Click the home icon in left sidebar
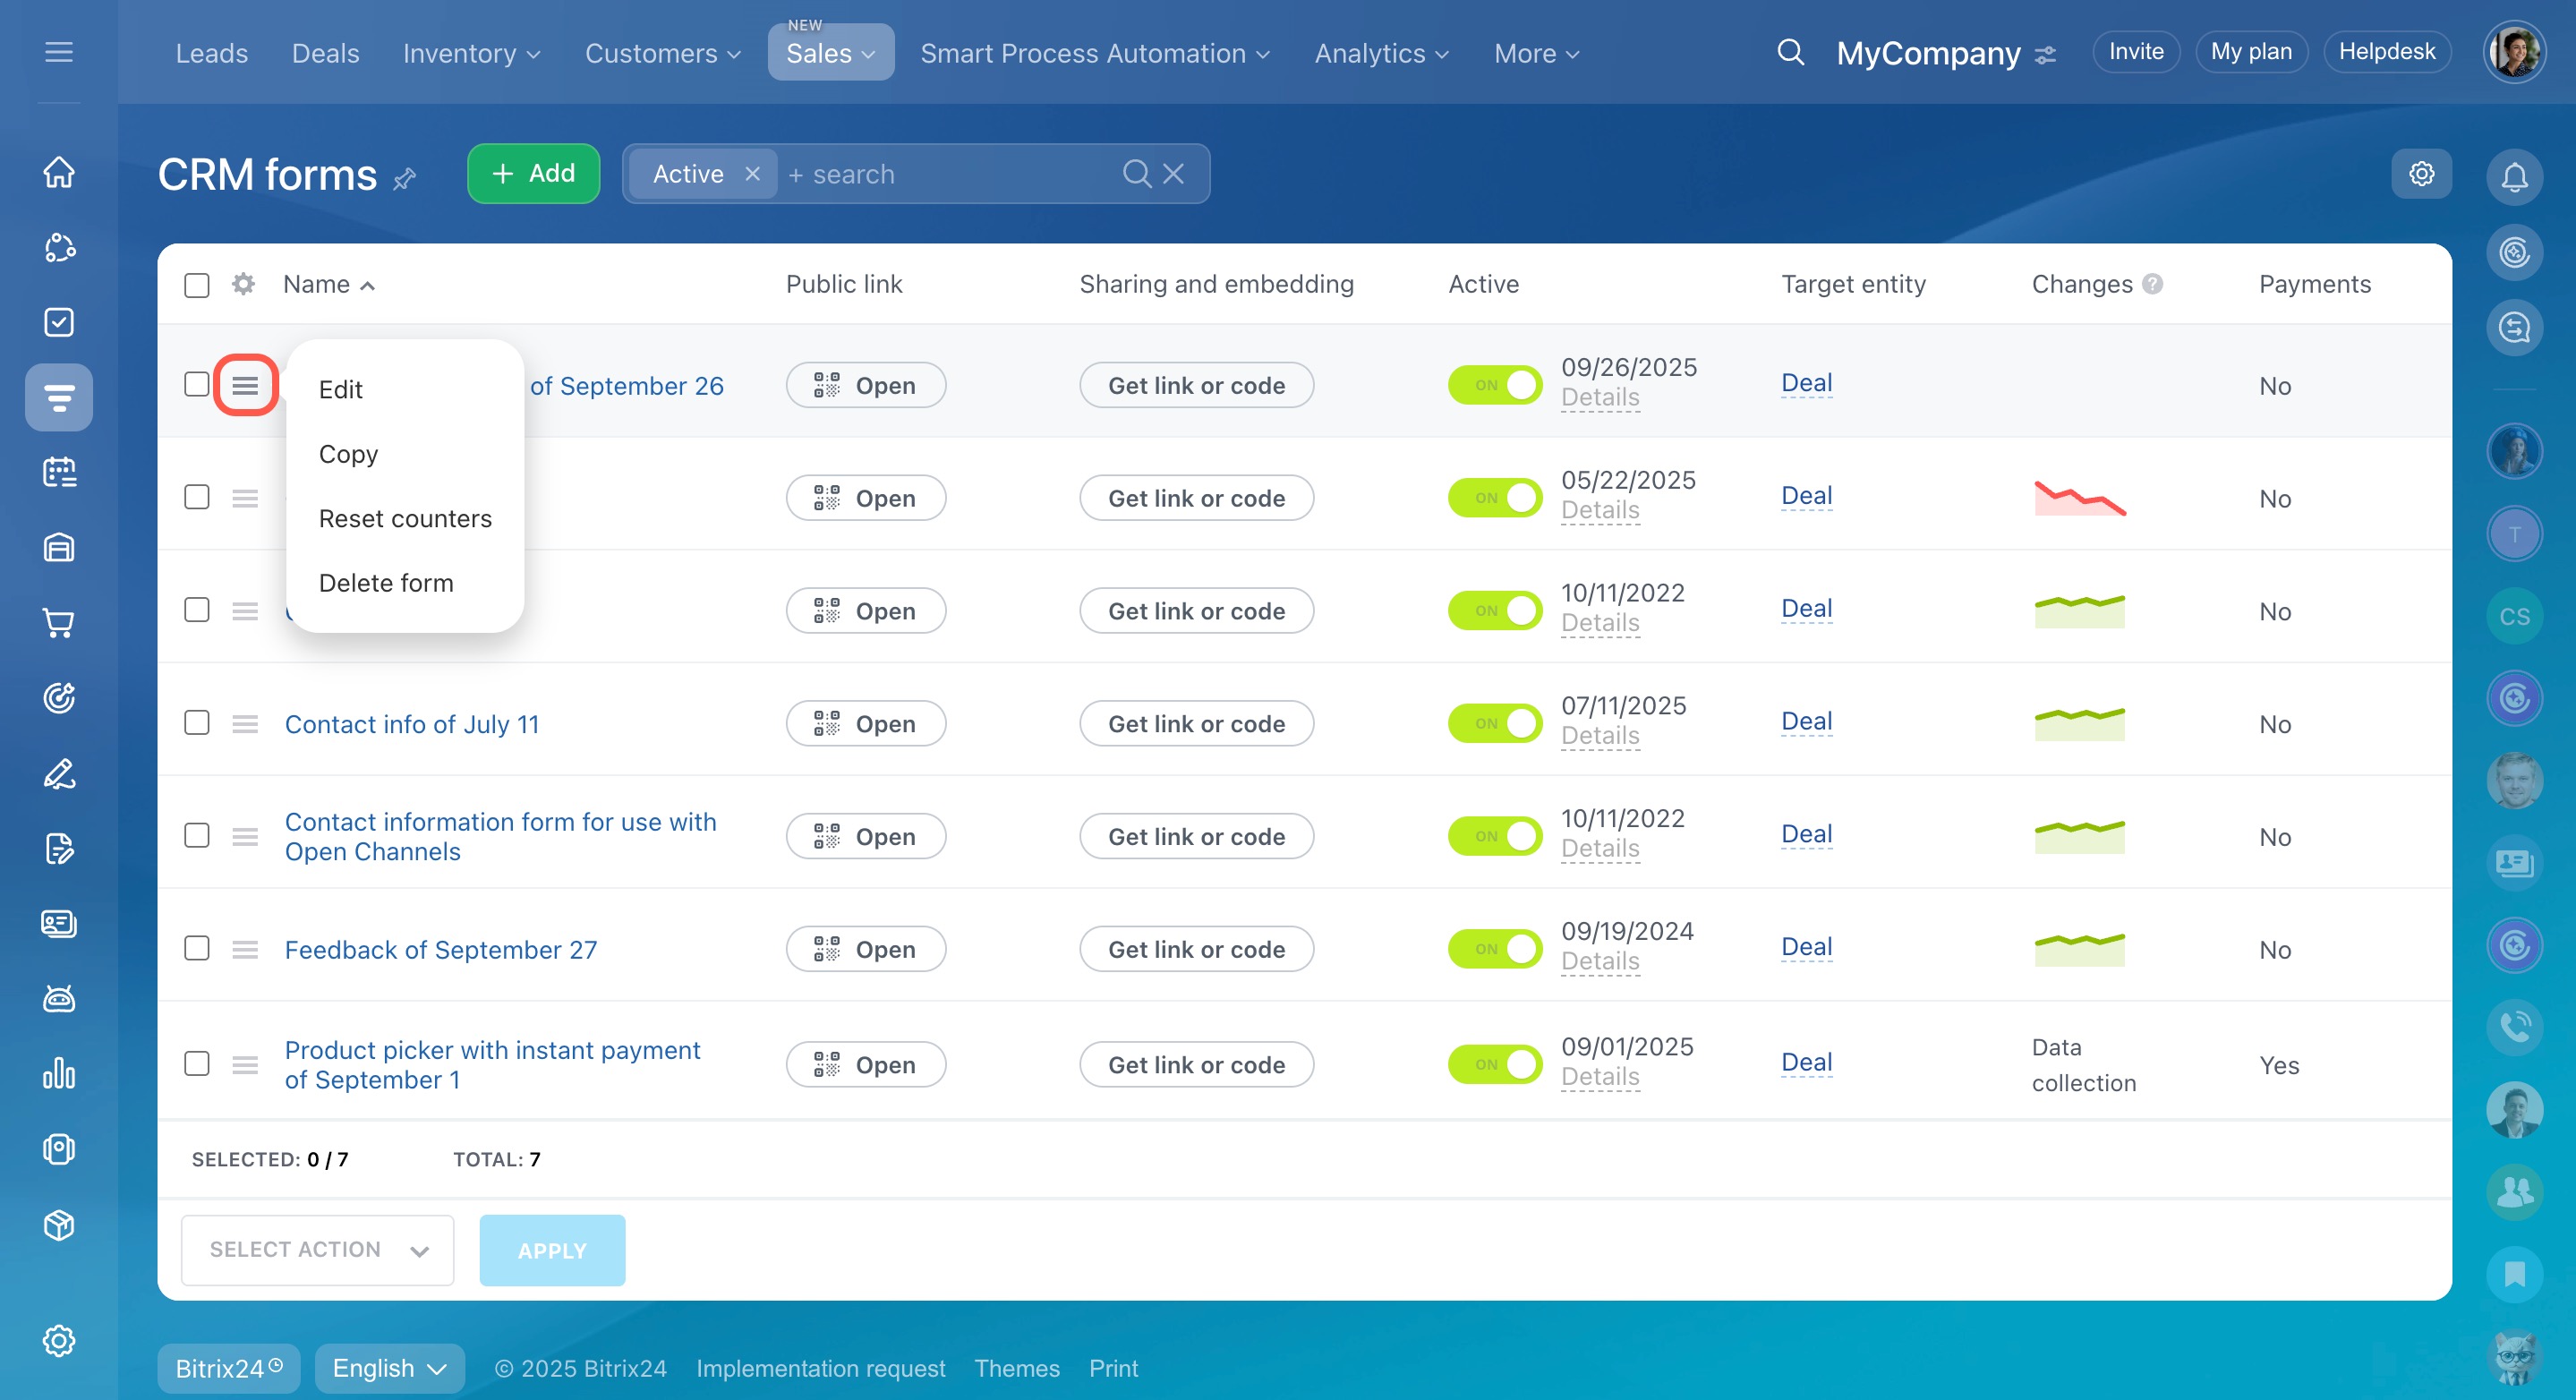 [59, 172]
